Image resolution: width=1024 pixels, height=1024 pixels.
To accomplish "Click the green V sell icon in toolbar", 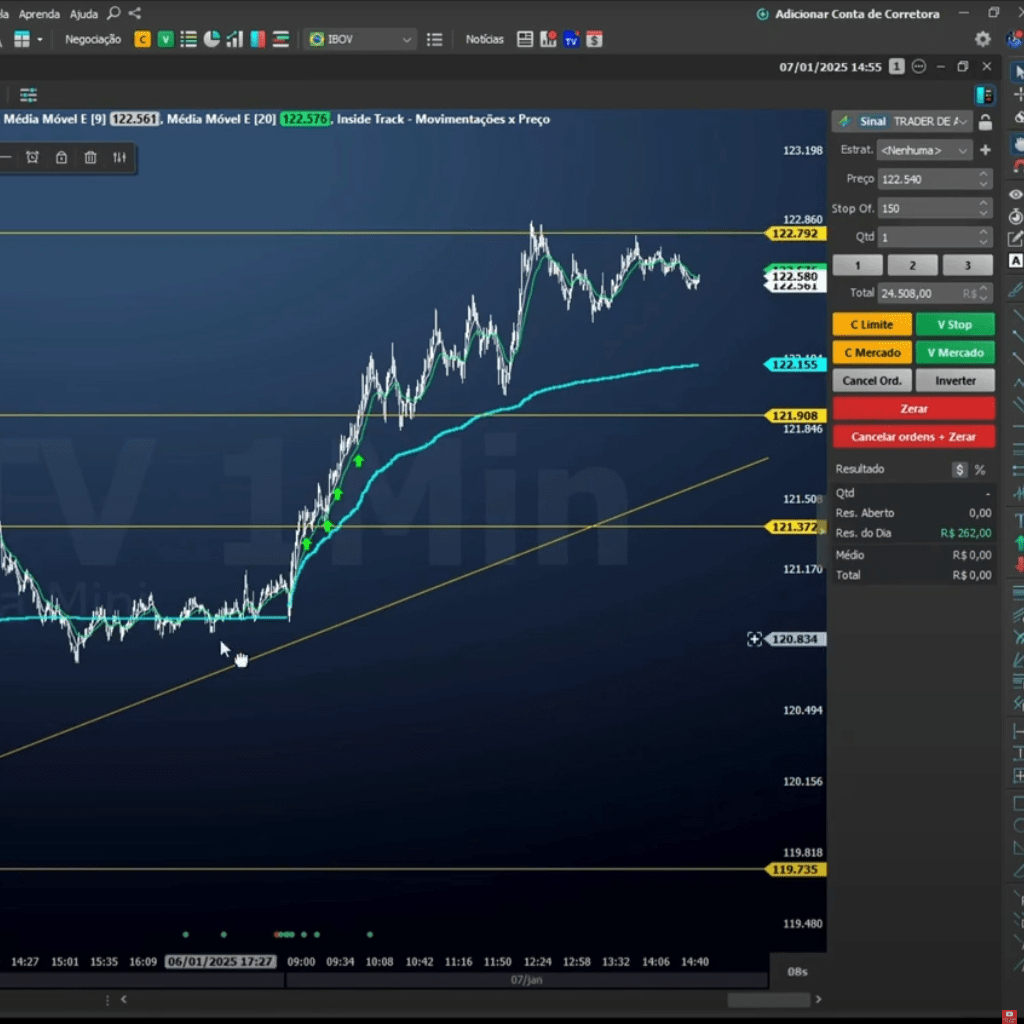I will click(165, 40).
